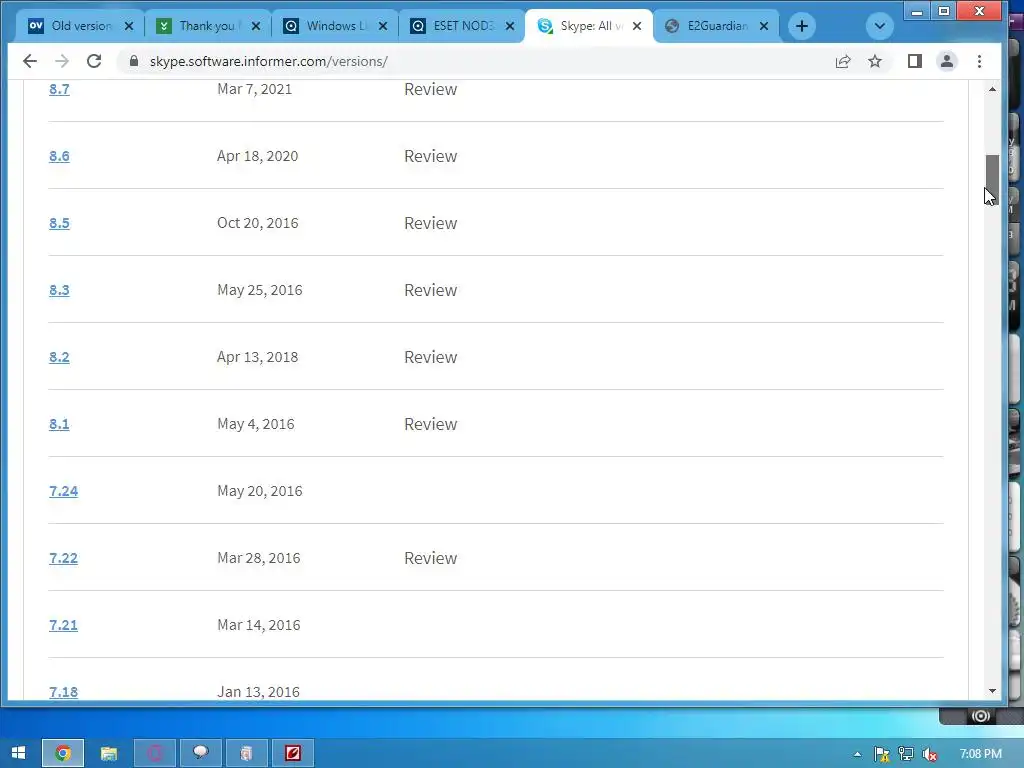Open Skype version 8.6 link

pyautogui.click(x=59, y=156)
